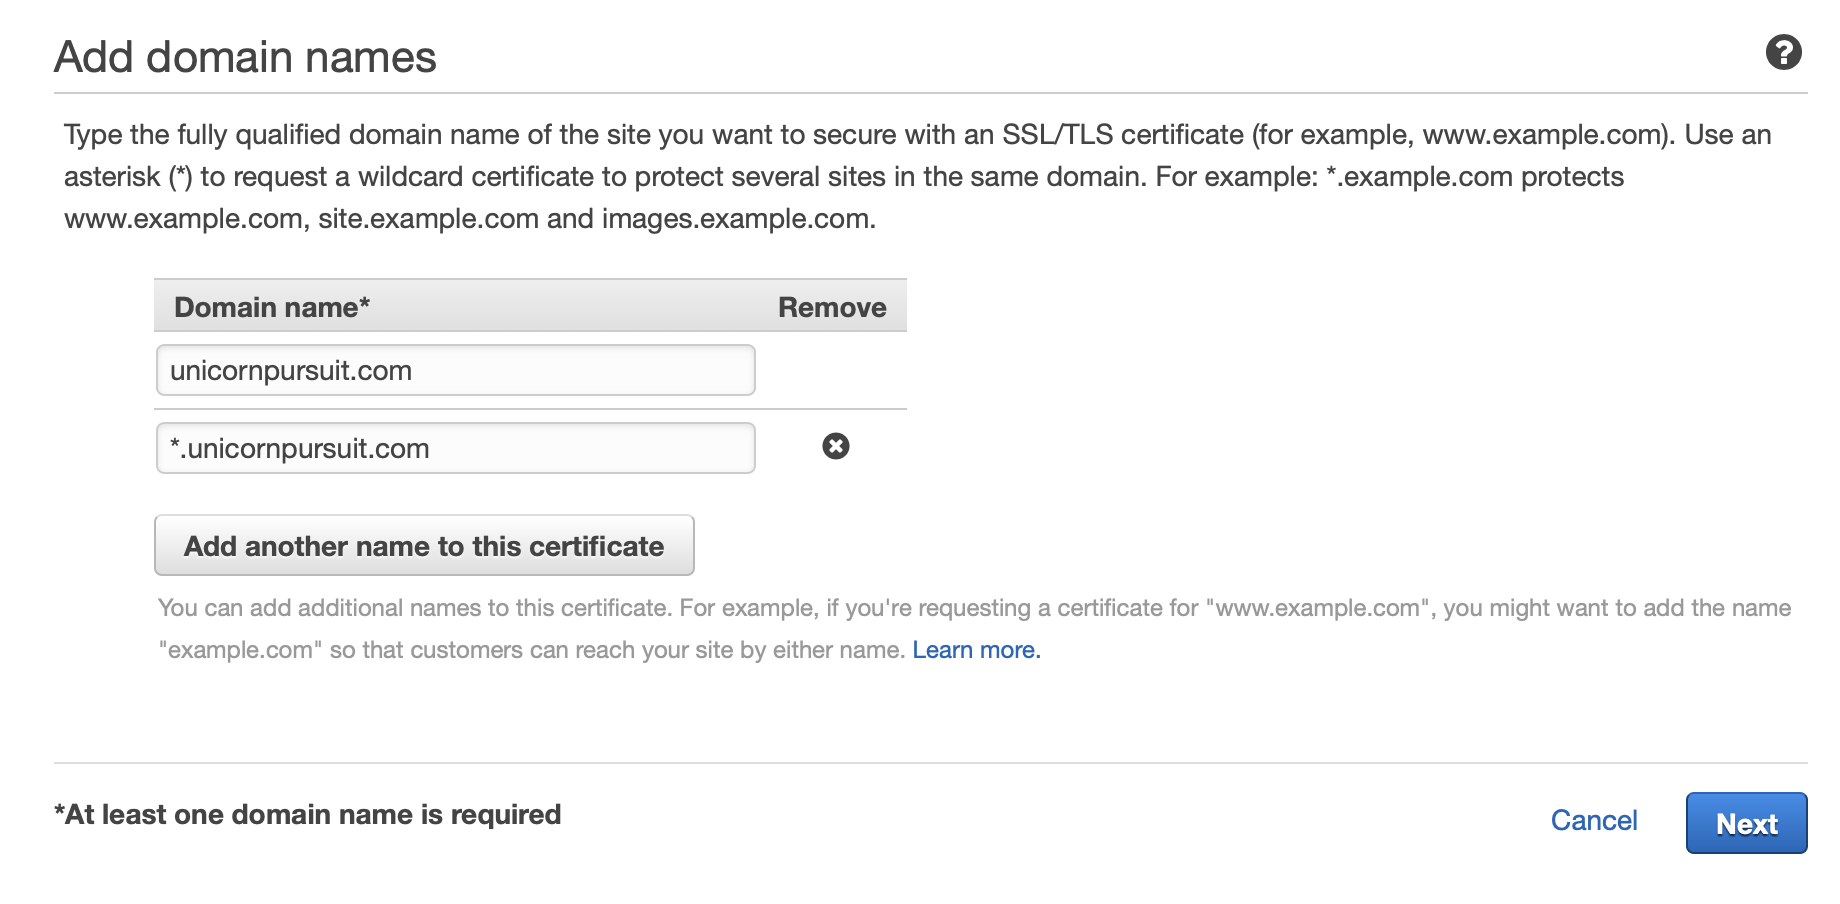Click the "SSL/TLS certificate" phrase in the instructions
This screenshot has width=1840, height=904.
[x=1122, y=135]
